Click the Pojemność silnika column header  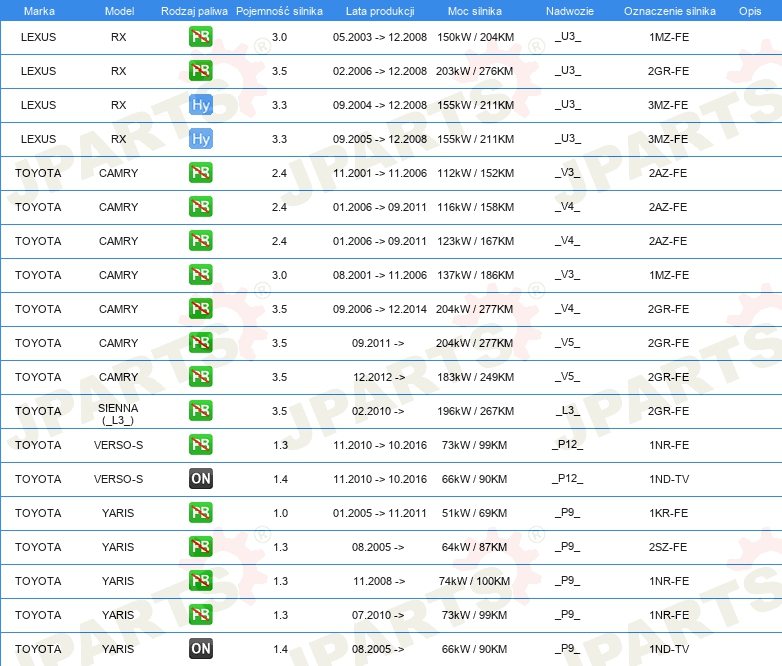pyautogui.click(x=279, y=11)
